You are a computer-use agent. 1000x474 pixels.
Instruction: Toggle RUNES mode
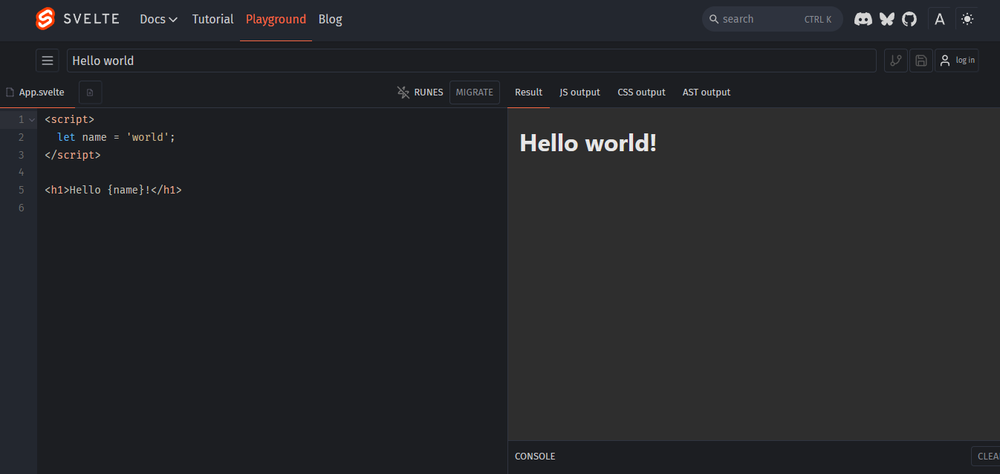[x=420, y=93]
